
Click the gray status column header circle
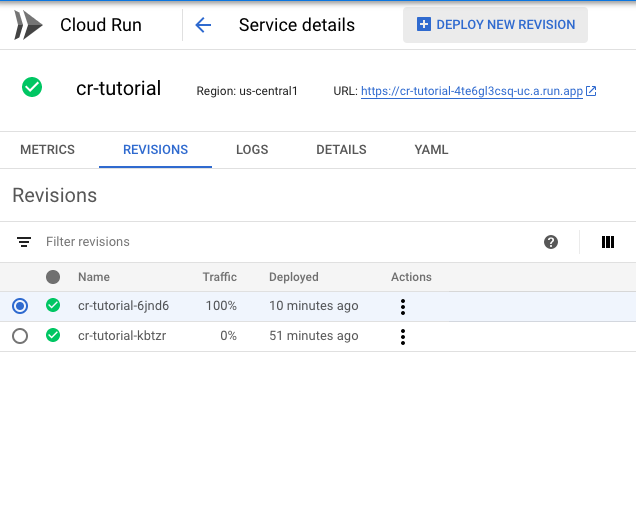[53, 277]
